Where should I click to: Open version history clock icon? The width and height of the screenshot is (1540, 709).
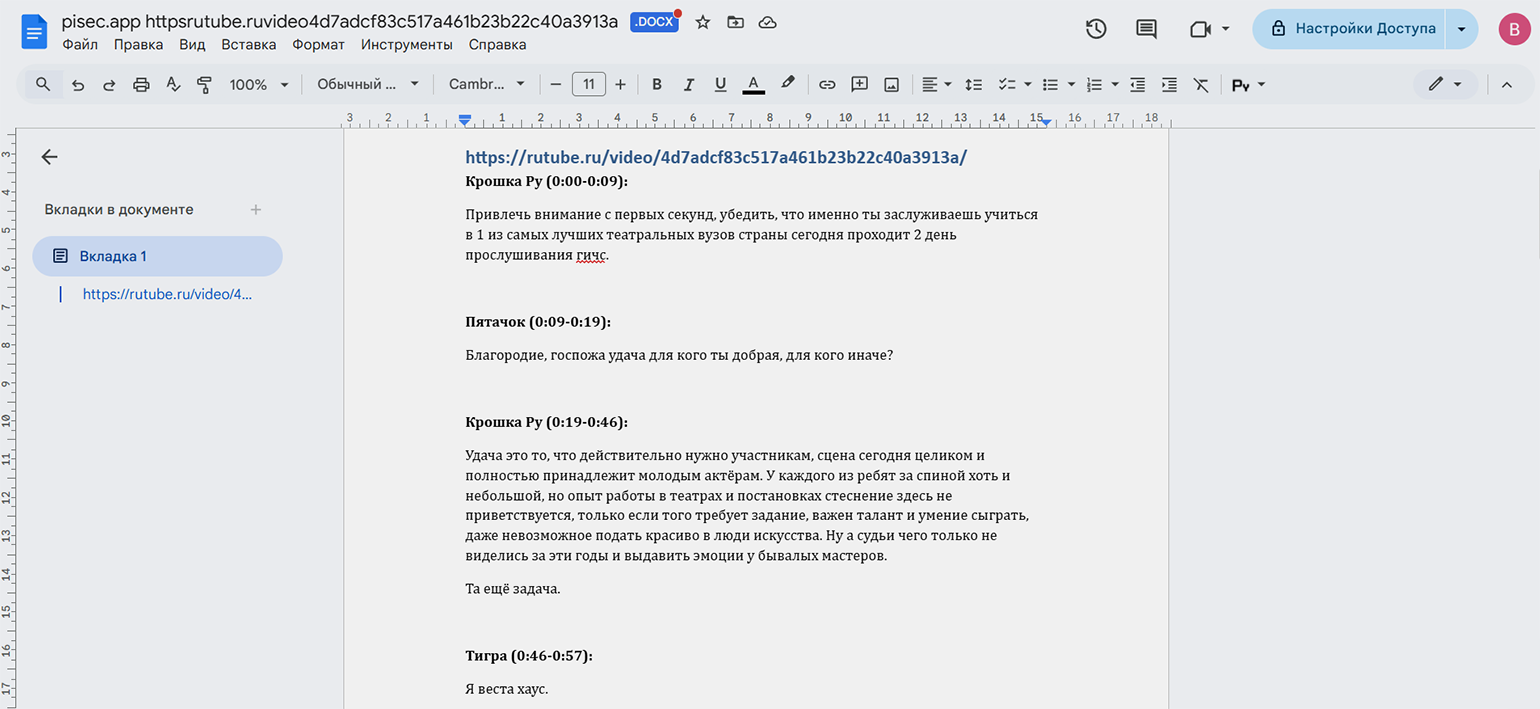[x=1096, y=29]
